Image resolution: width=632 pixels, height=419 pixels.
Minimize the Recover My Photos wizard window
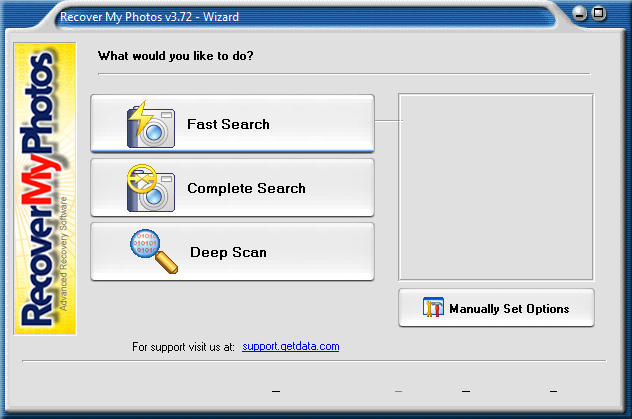(580, 14)
